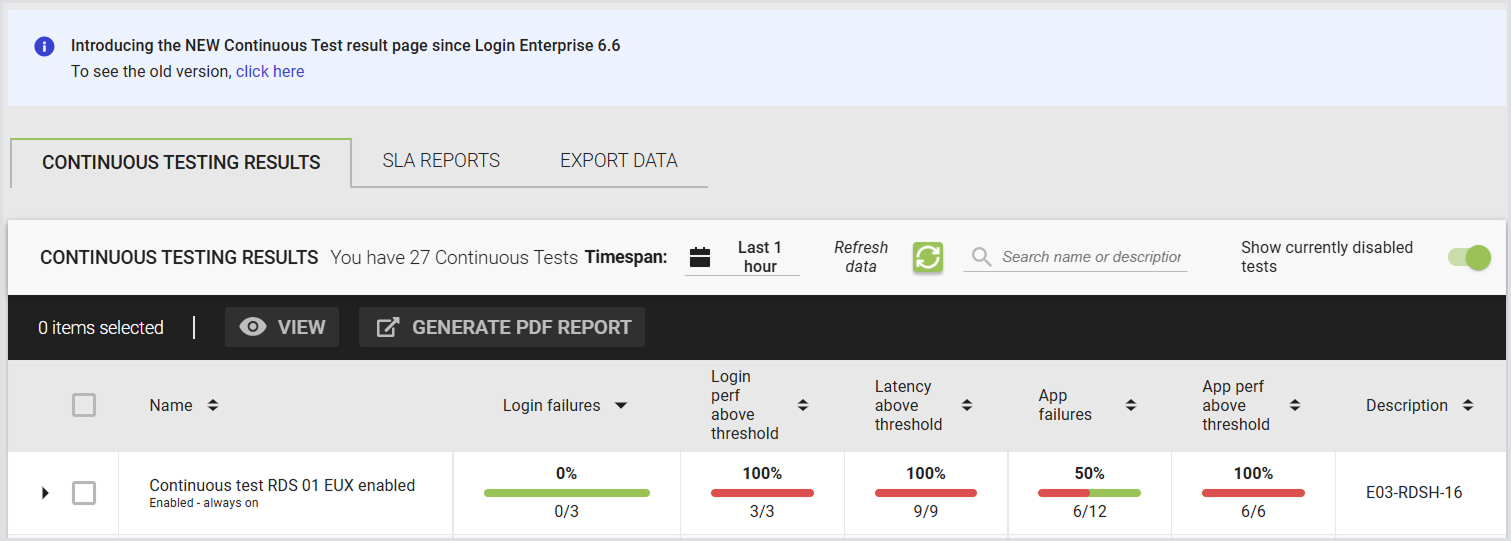Click the calendar icon next to Timespan
This screenshot has width=1511, height=541.
[700, 257]
